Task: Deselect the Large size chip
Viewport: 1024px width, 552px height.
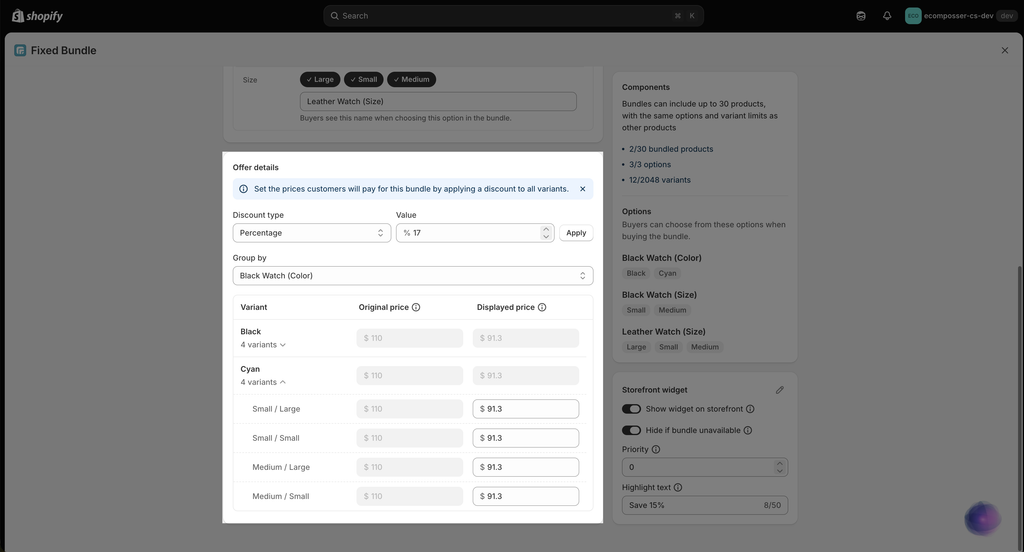Action: tap(320, 80)
